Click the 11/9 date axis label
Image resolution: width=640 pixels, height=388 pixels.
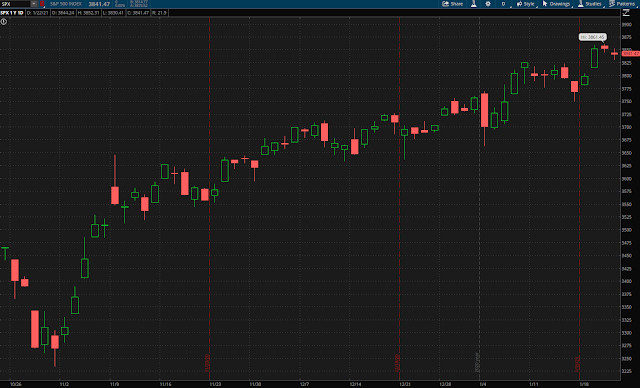114,384
